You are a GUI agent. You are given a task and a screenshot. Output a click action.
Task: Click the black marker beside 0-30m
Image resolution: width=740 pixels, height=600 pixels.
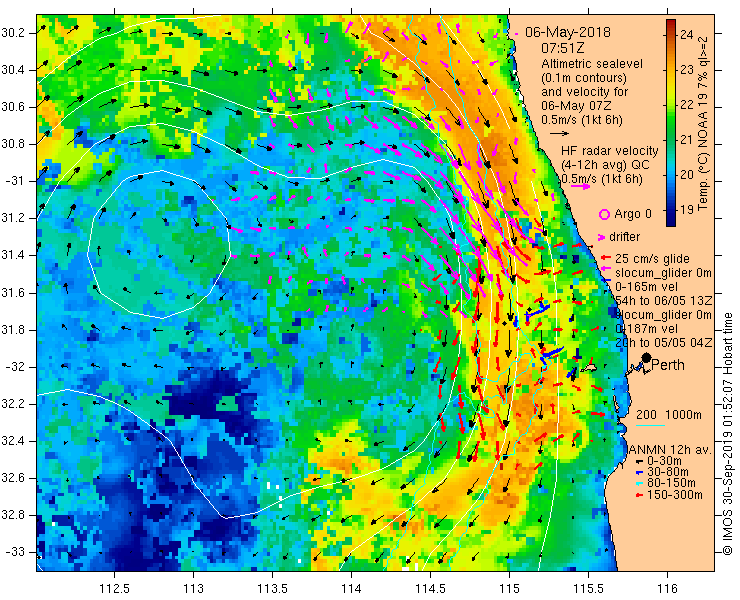tap(639, 461)
